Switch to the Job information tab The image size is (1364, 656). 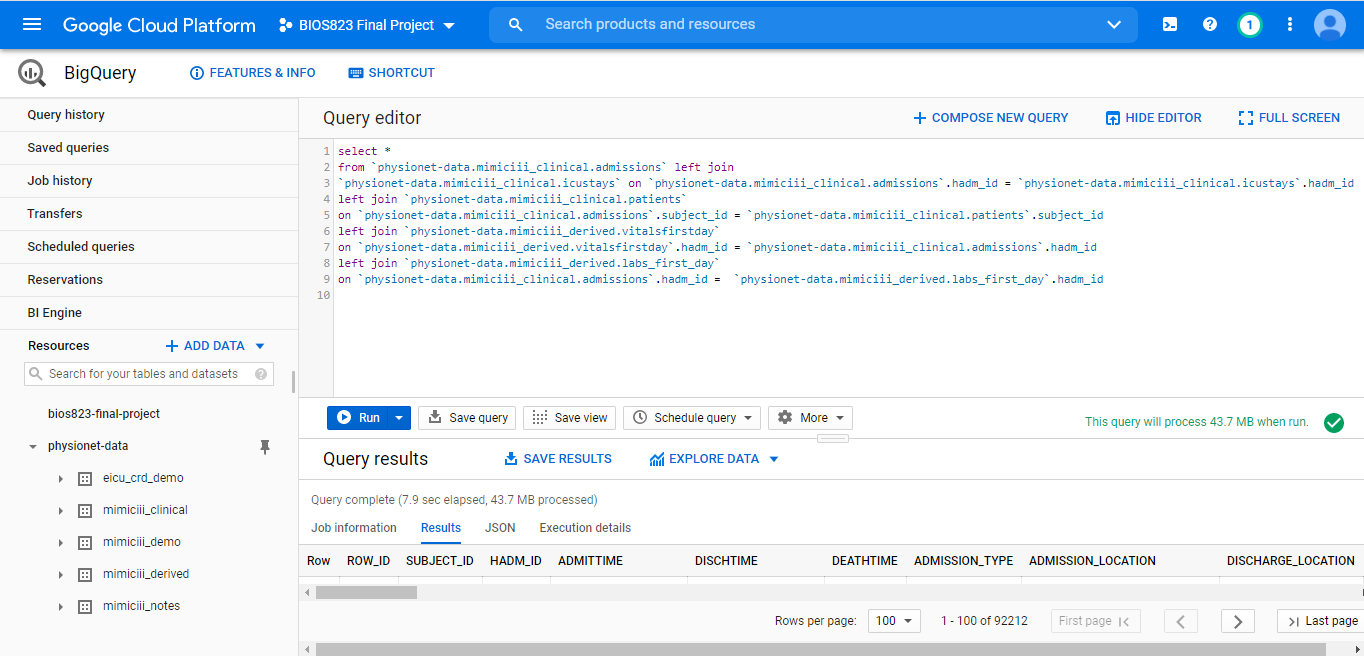354,528
